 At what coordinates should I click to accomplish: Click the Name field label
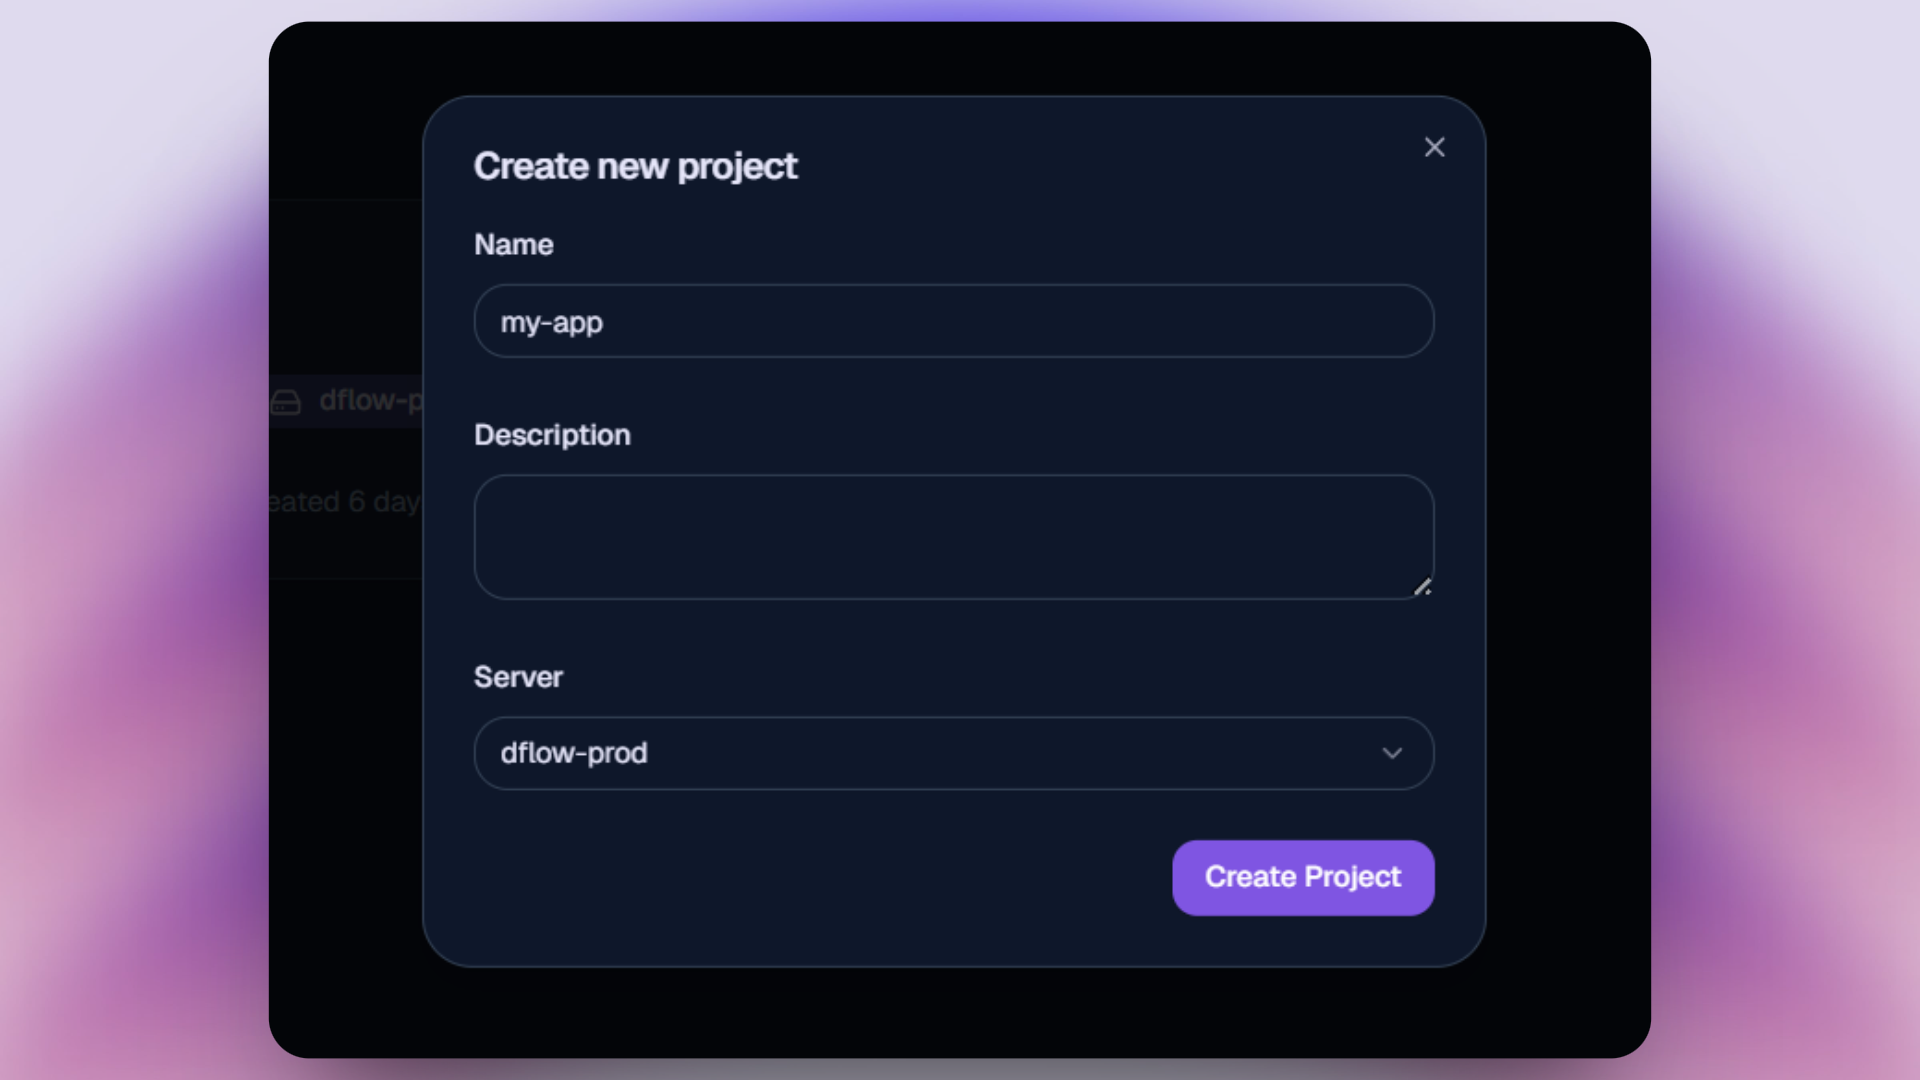point(513,245)
